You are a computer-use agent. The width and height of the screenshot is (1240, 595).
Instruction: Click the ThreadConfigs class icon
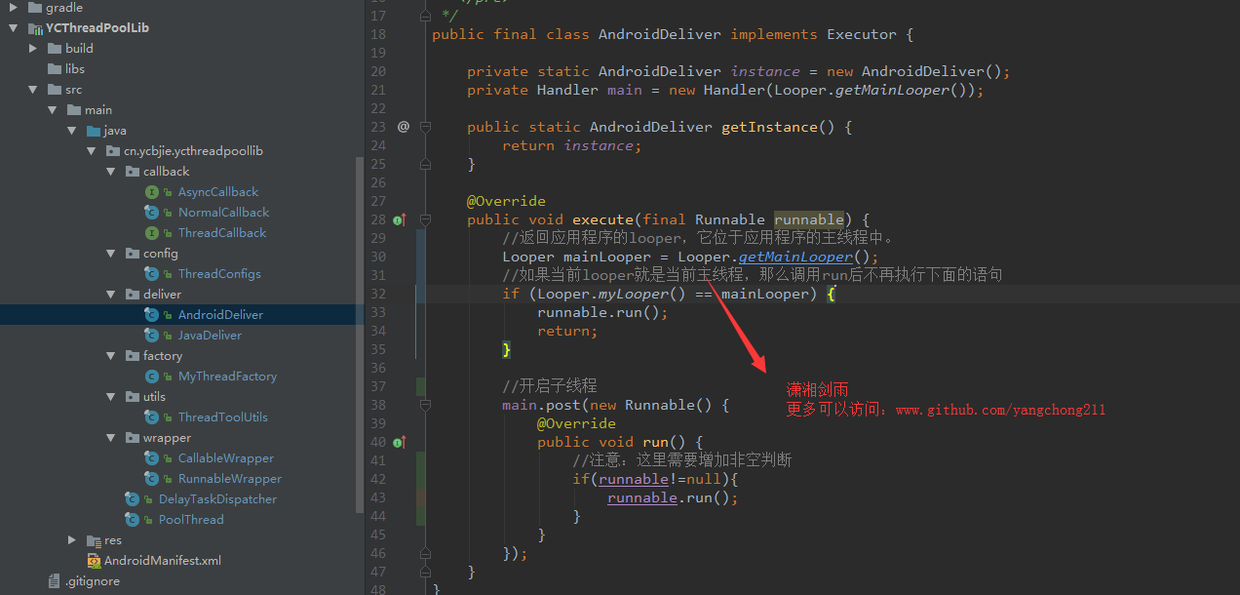pyautogui.click(x=152, y=274)
